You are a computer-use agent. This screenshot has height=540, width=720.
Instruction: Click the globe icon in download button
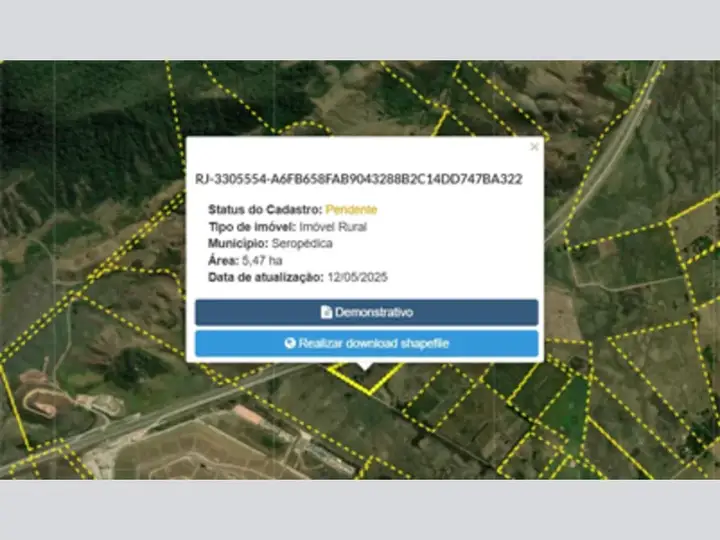290,343
